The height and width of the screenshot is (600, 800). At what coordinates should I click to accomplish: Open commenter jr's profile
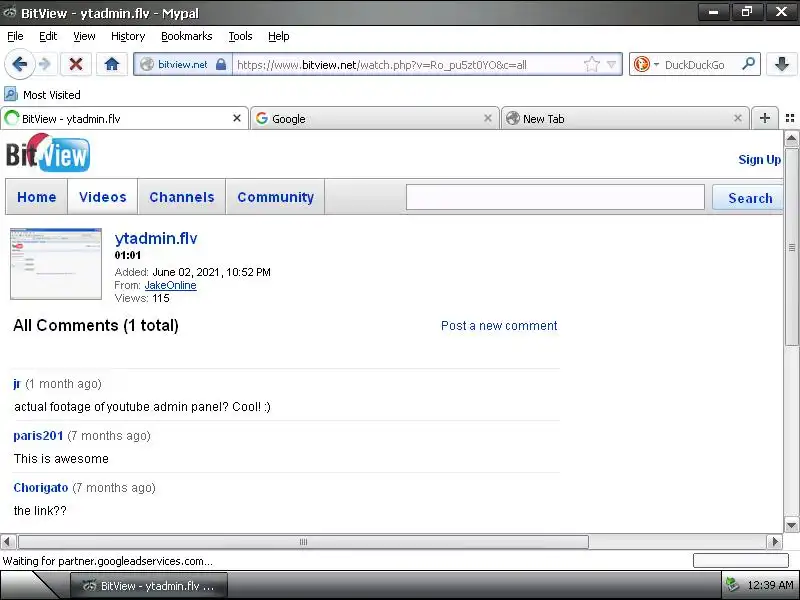[17, 384]
